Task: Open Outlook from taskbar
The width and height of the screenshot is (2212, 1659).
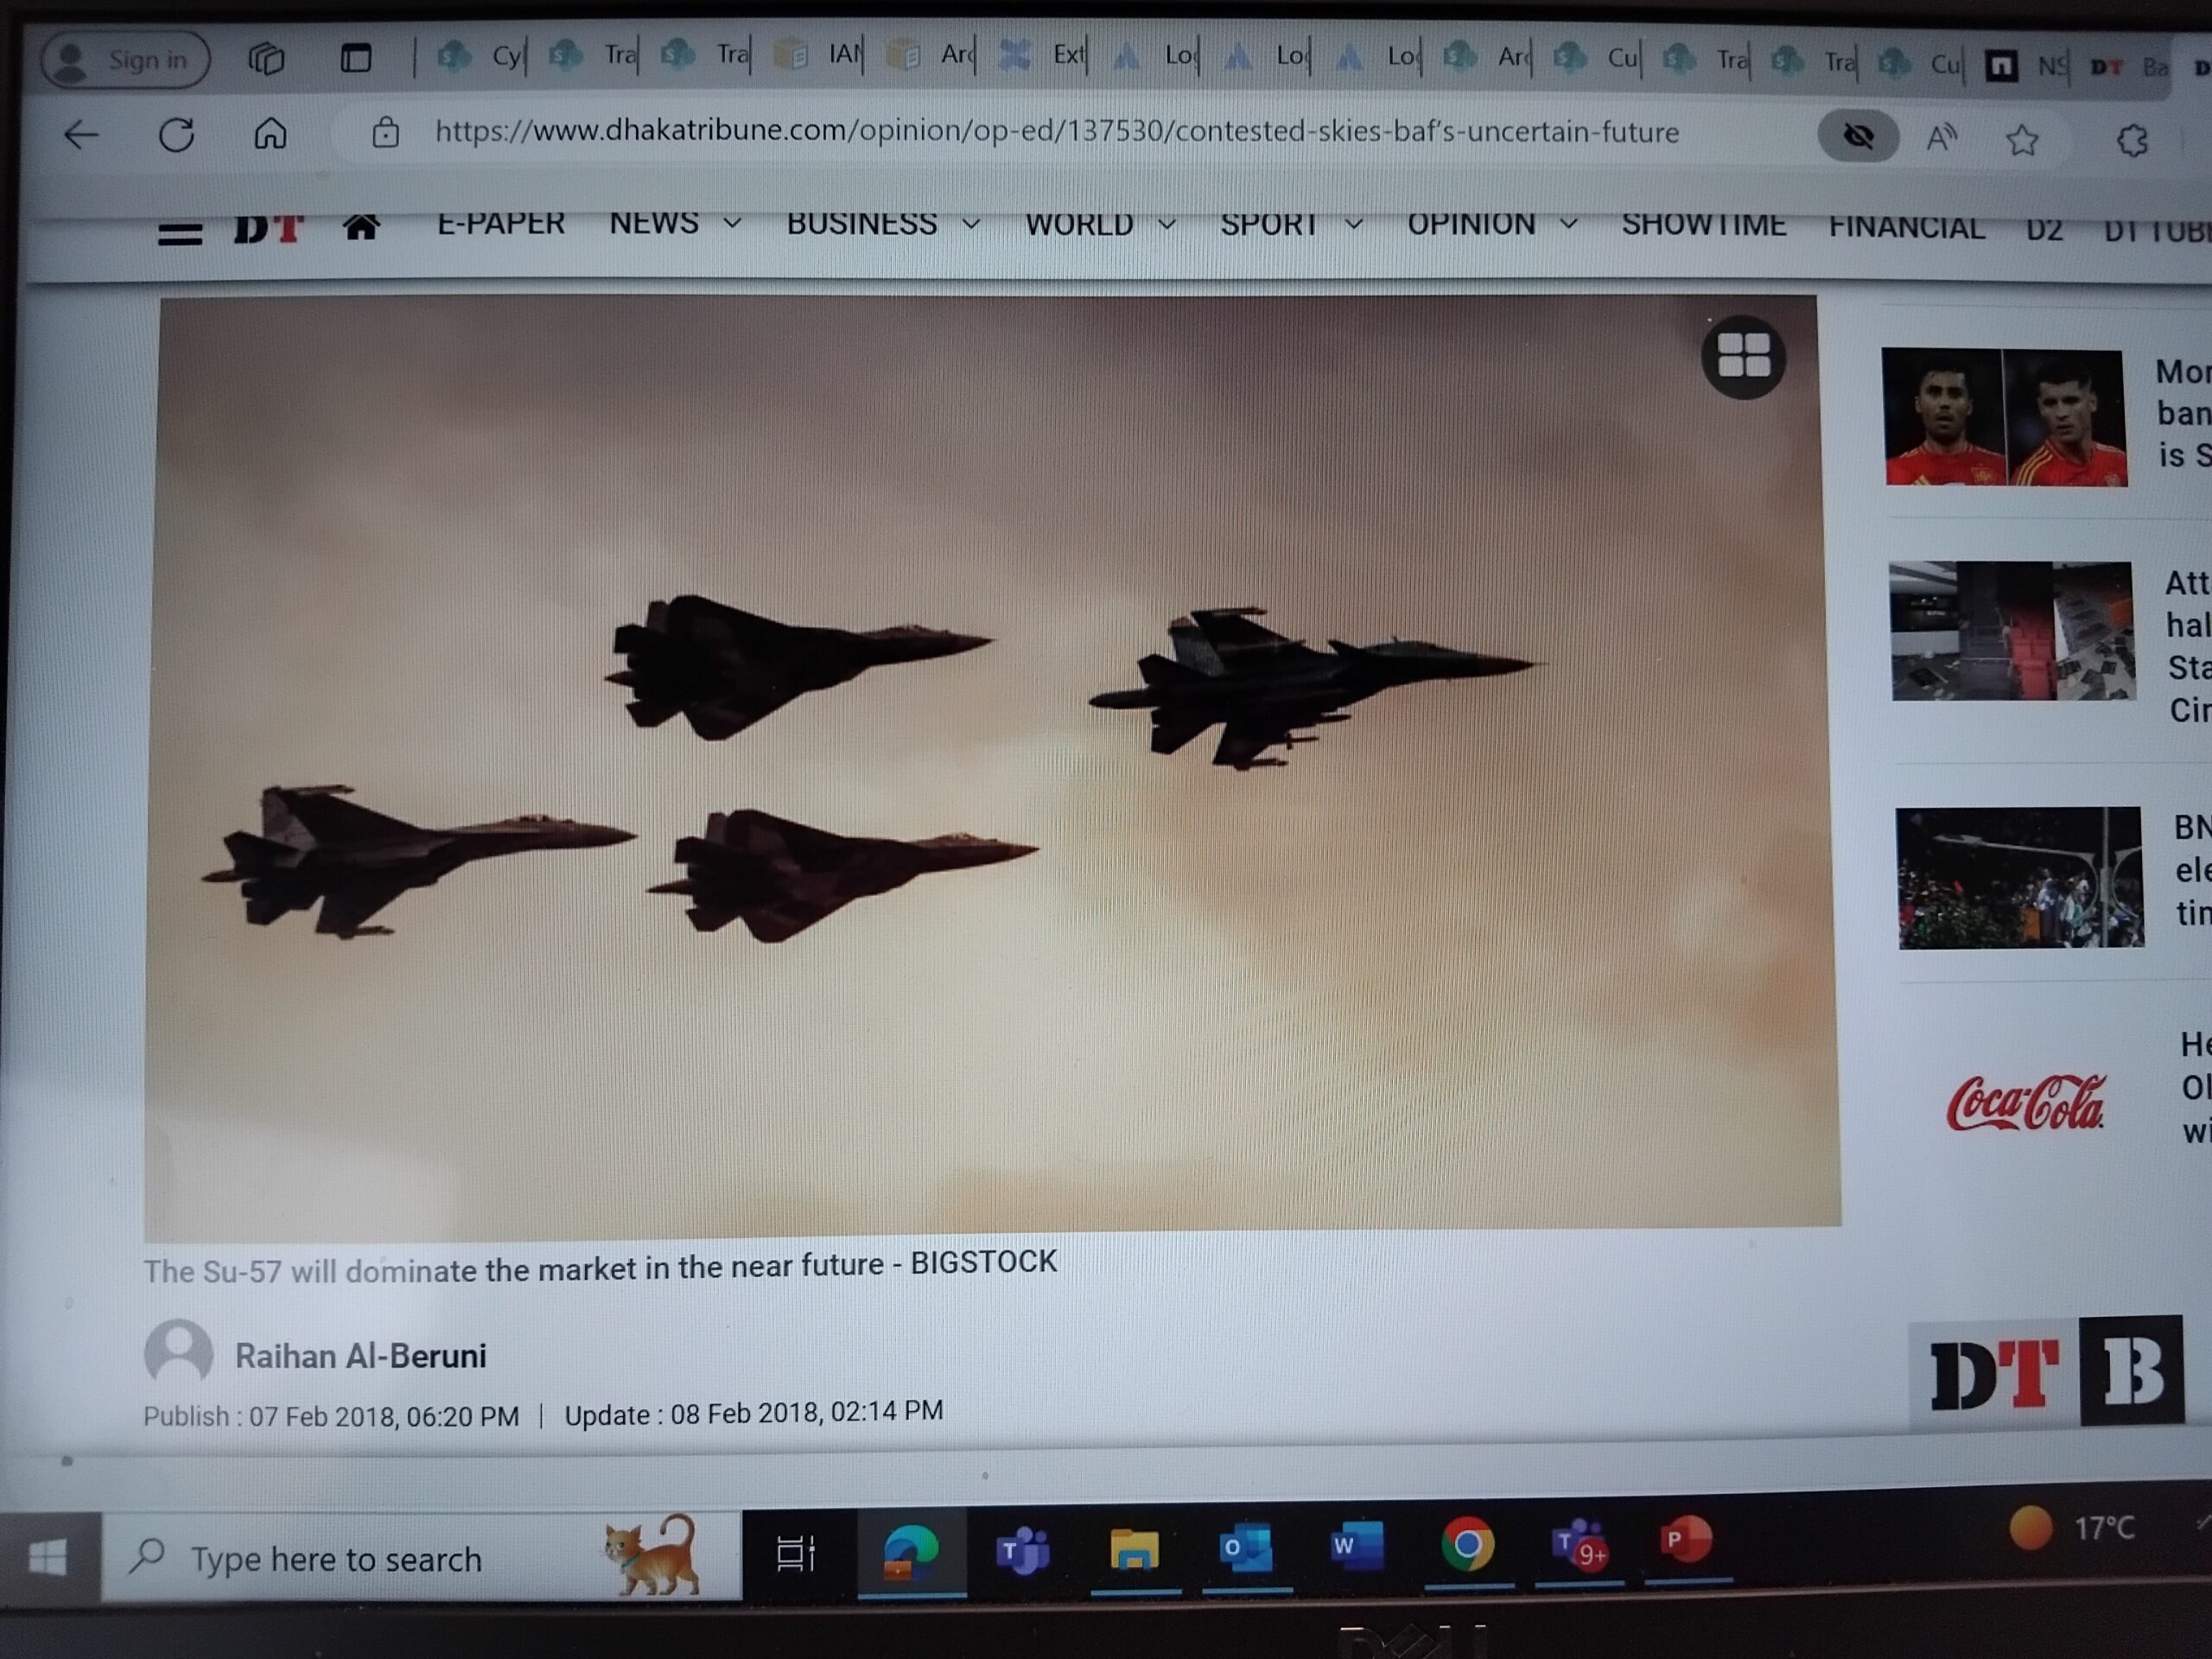Action: pyautogui.click(x=1246, y=1548)
